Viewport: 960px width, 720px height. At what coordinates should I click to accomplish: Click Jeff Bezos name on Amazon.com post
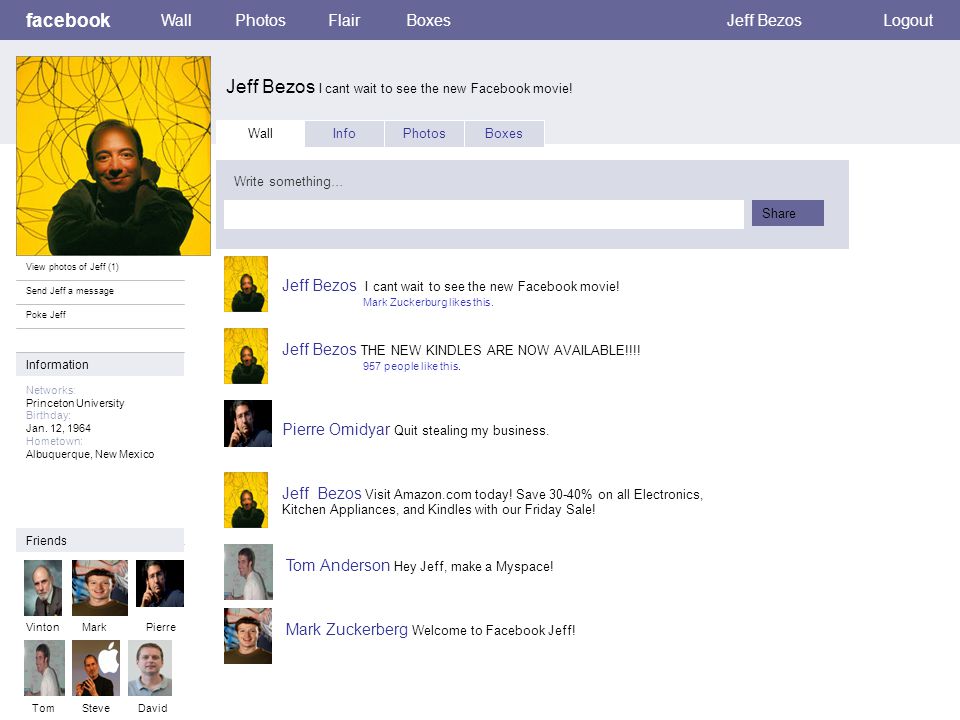tap(321, 493)
